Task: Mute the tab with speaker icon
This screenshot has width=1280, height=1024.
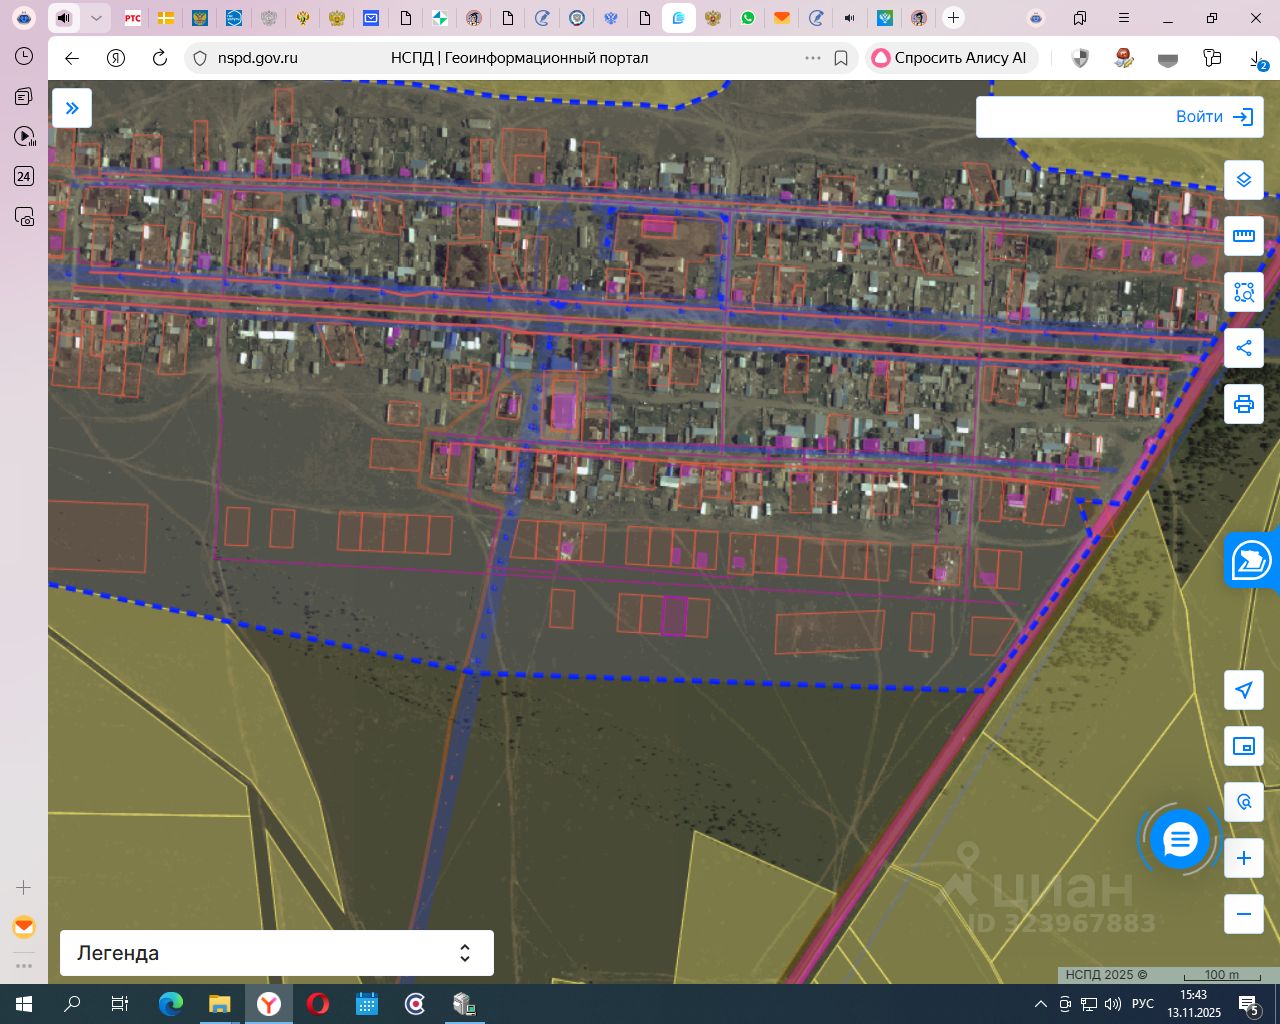Action: [64, 18]
